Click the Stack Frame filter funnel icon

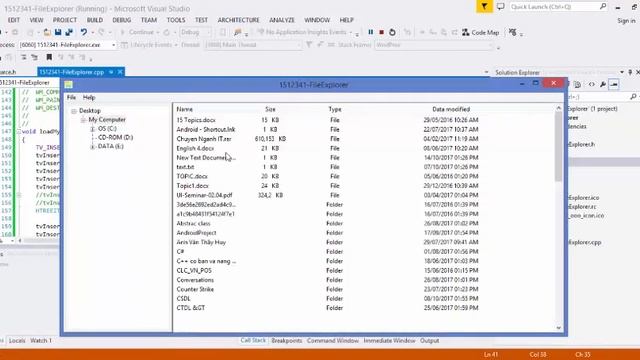pyautogui.click(x=309, y=45)
